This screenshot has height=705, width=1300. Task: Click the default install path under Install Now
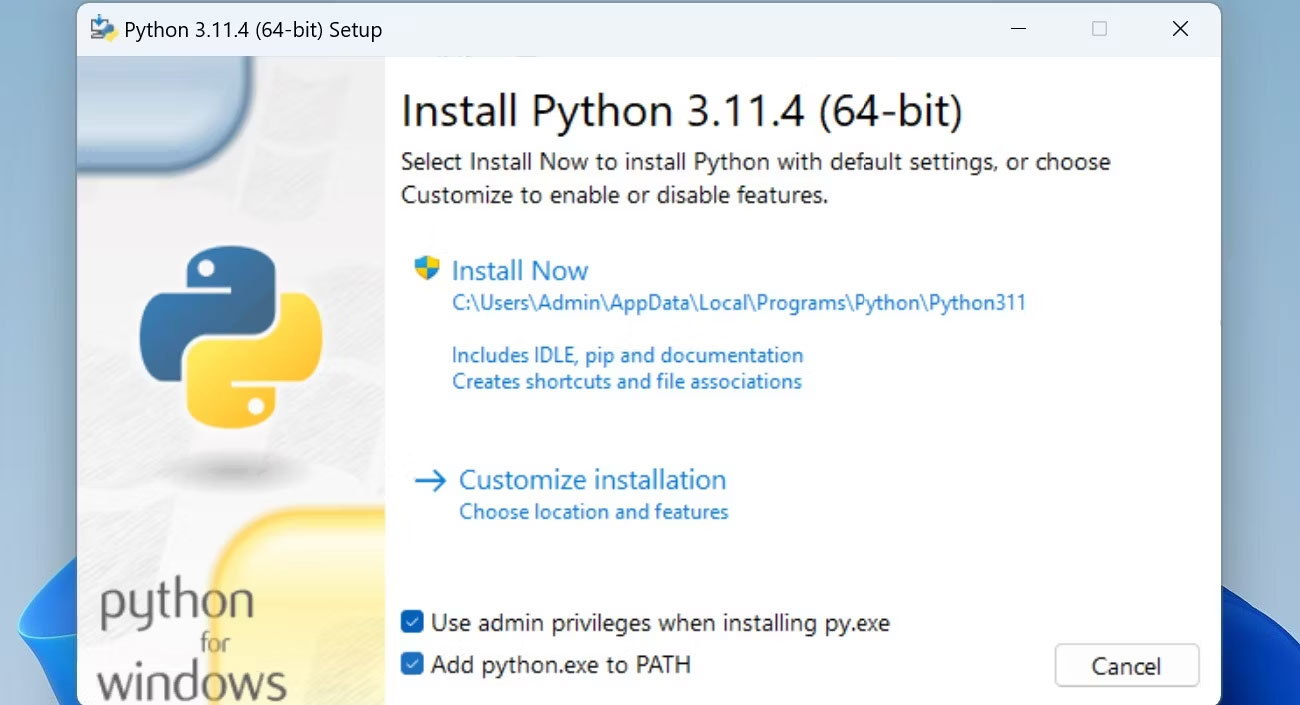739,303
